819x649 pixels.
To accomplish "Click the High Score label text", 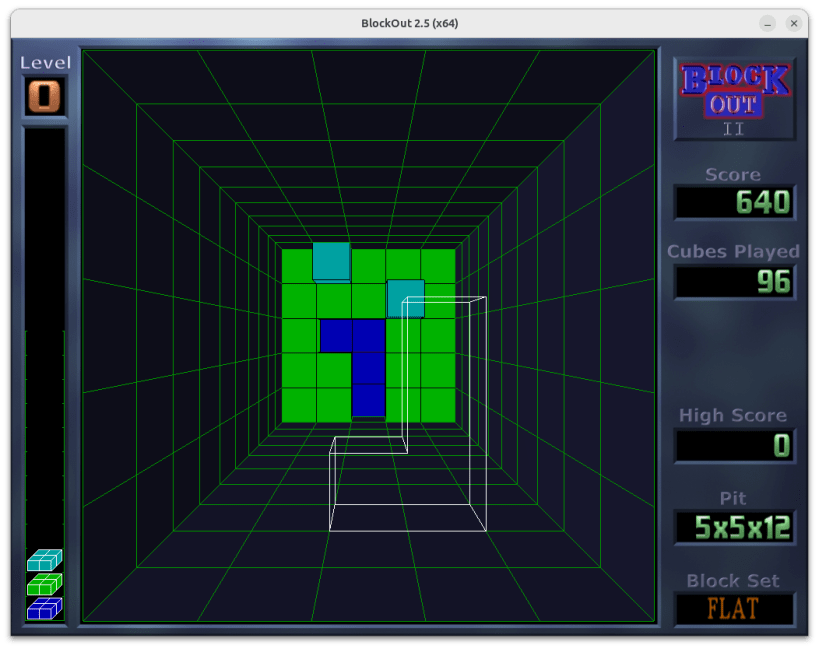I will (x=732, y=415).
